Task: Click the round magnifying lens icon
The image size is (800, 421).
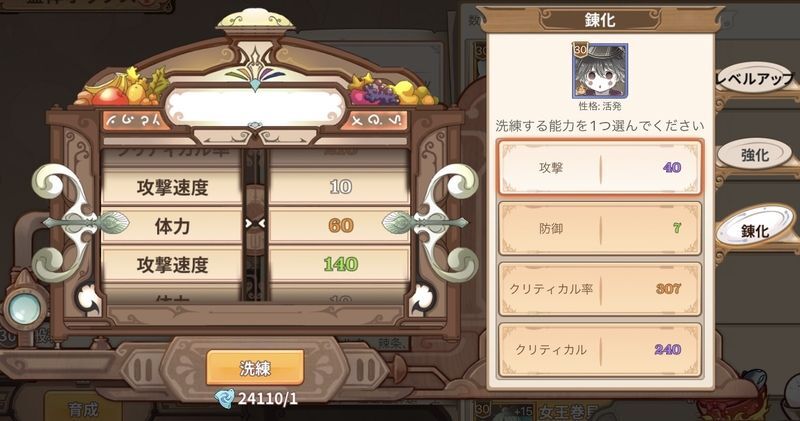Action: coord(24,310)
